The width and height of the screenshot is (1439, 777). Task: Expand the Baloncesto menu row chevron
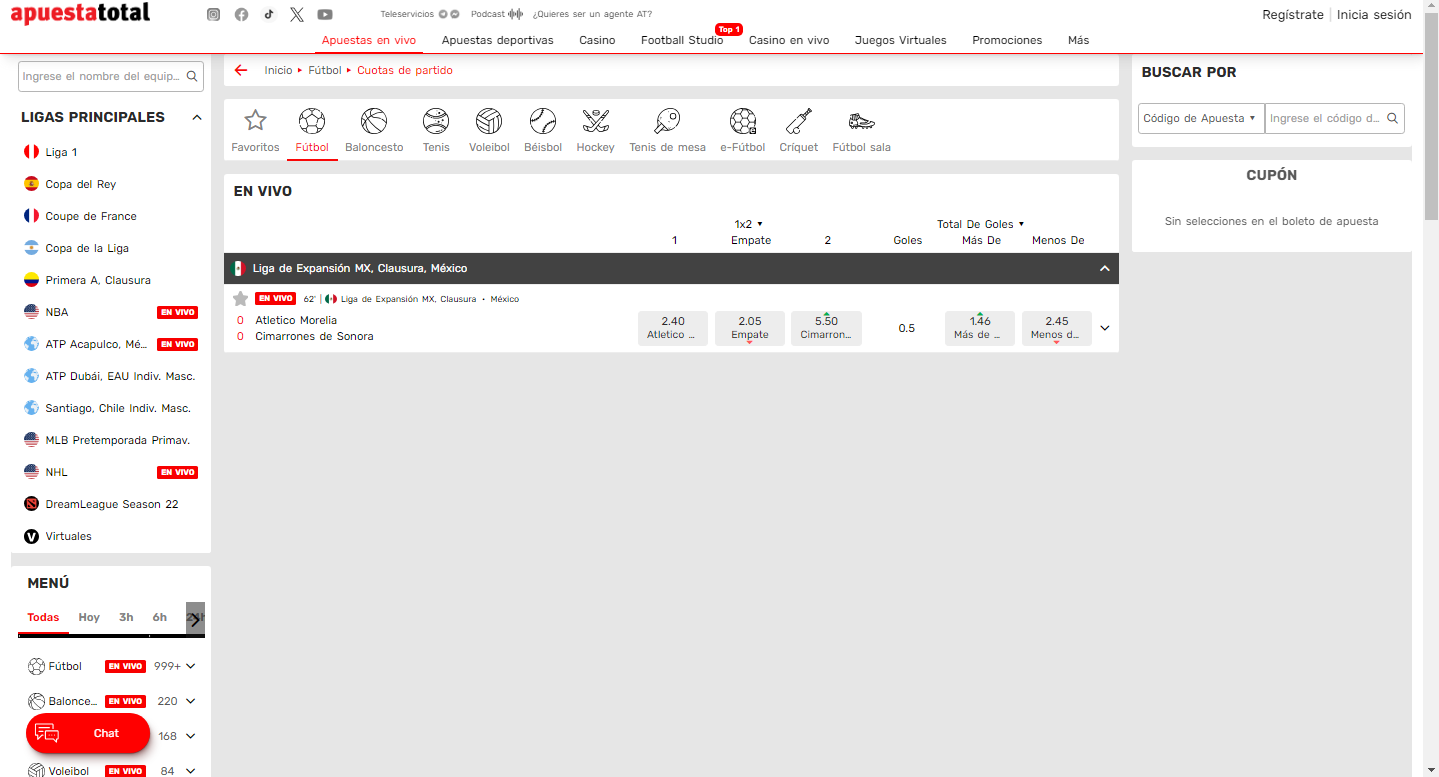pyautogui.click(x=191, y=701)
